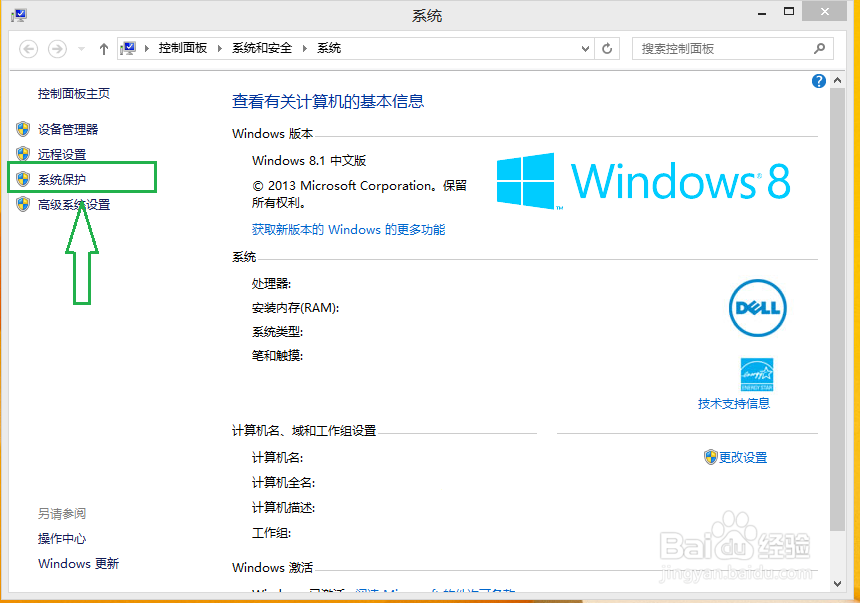This screenshot has height=603, width=860.
Task: Open 控制面板主页 link
Action: pos(73,94)
